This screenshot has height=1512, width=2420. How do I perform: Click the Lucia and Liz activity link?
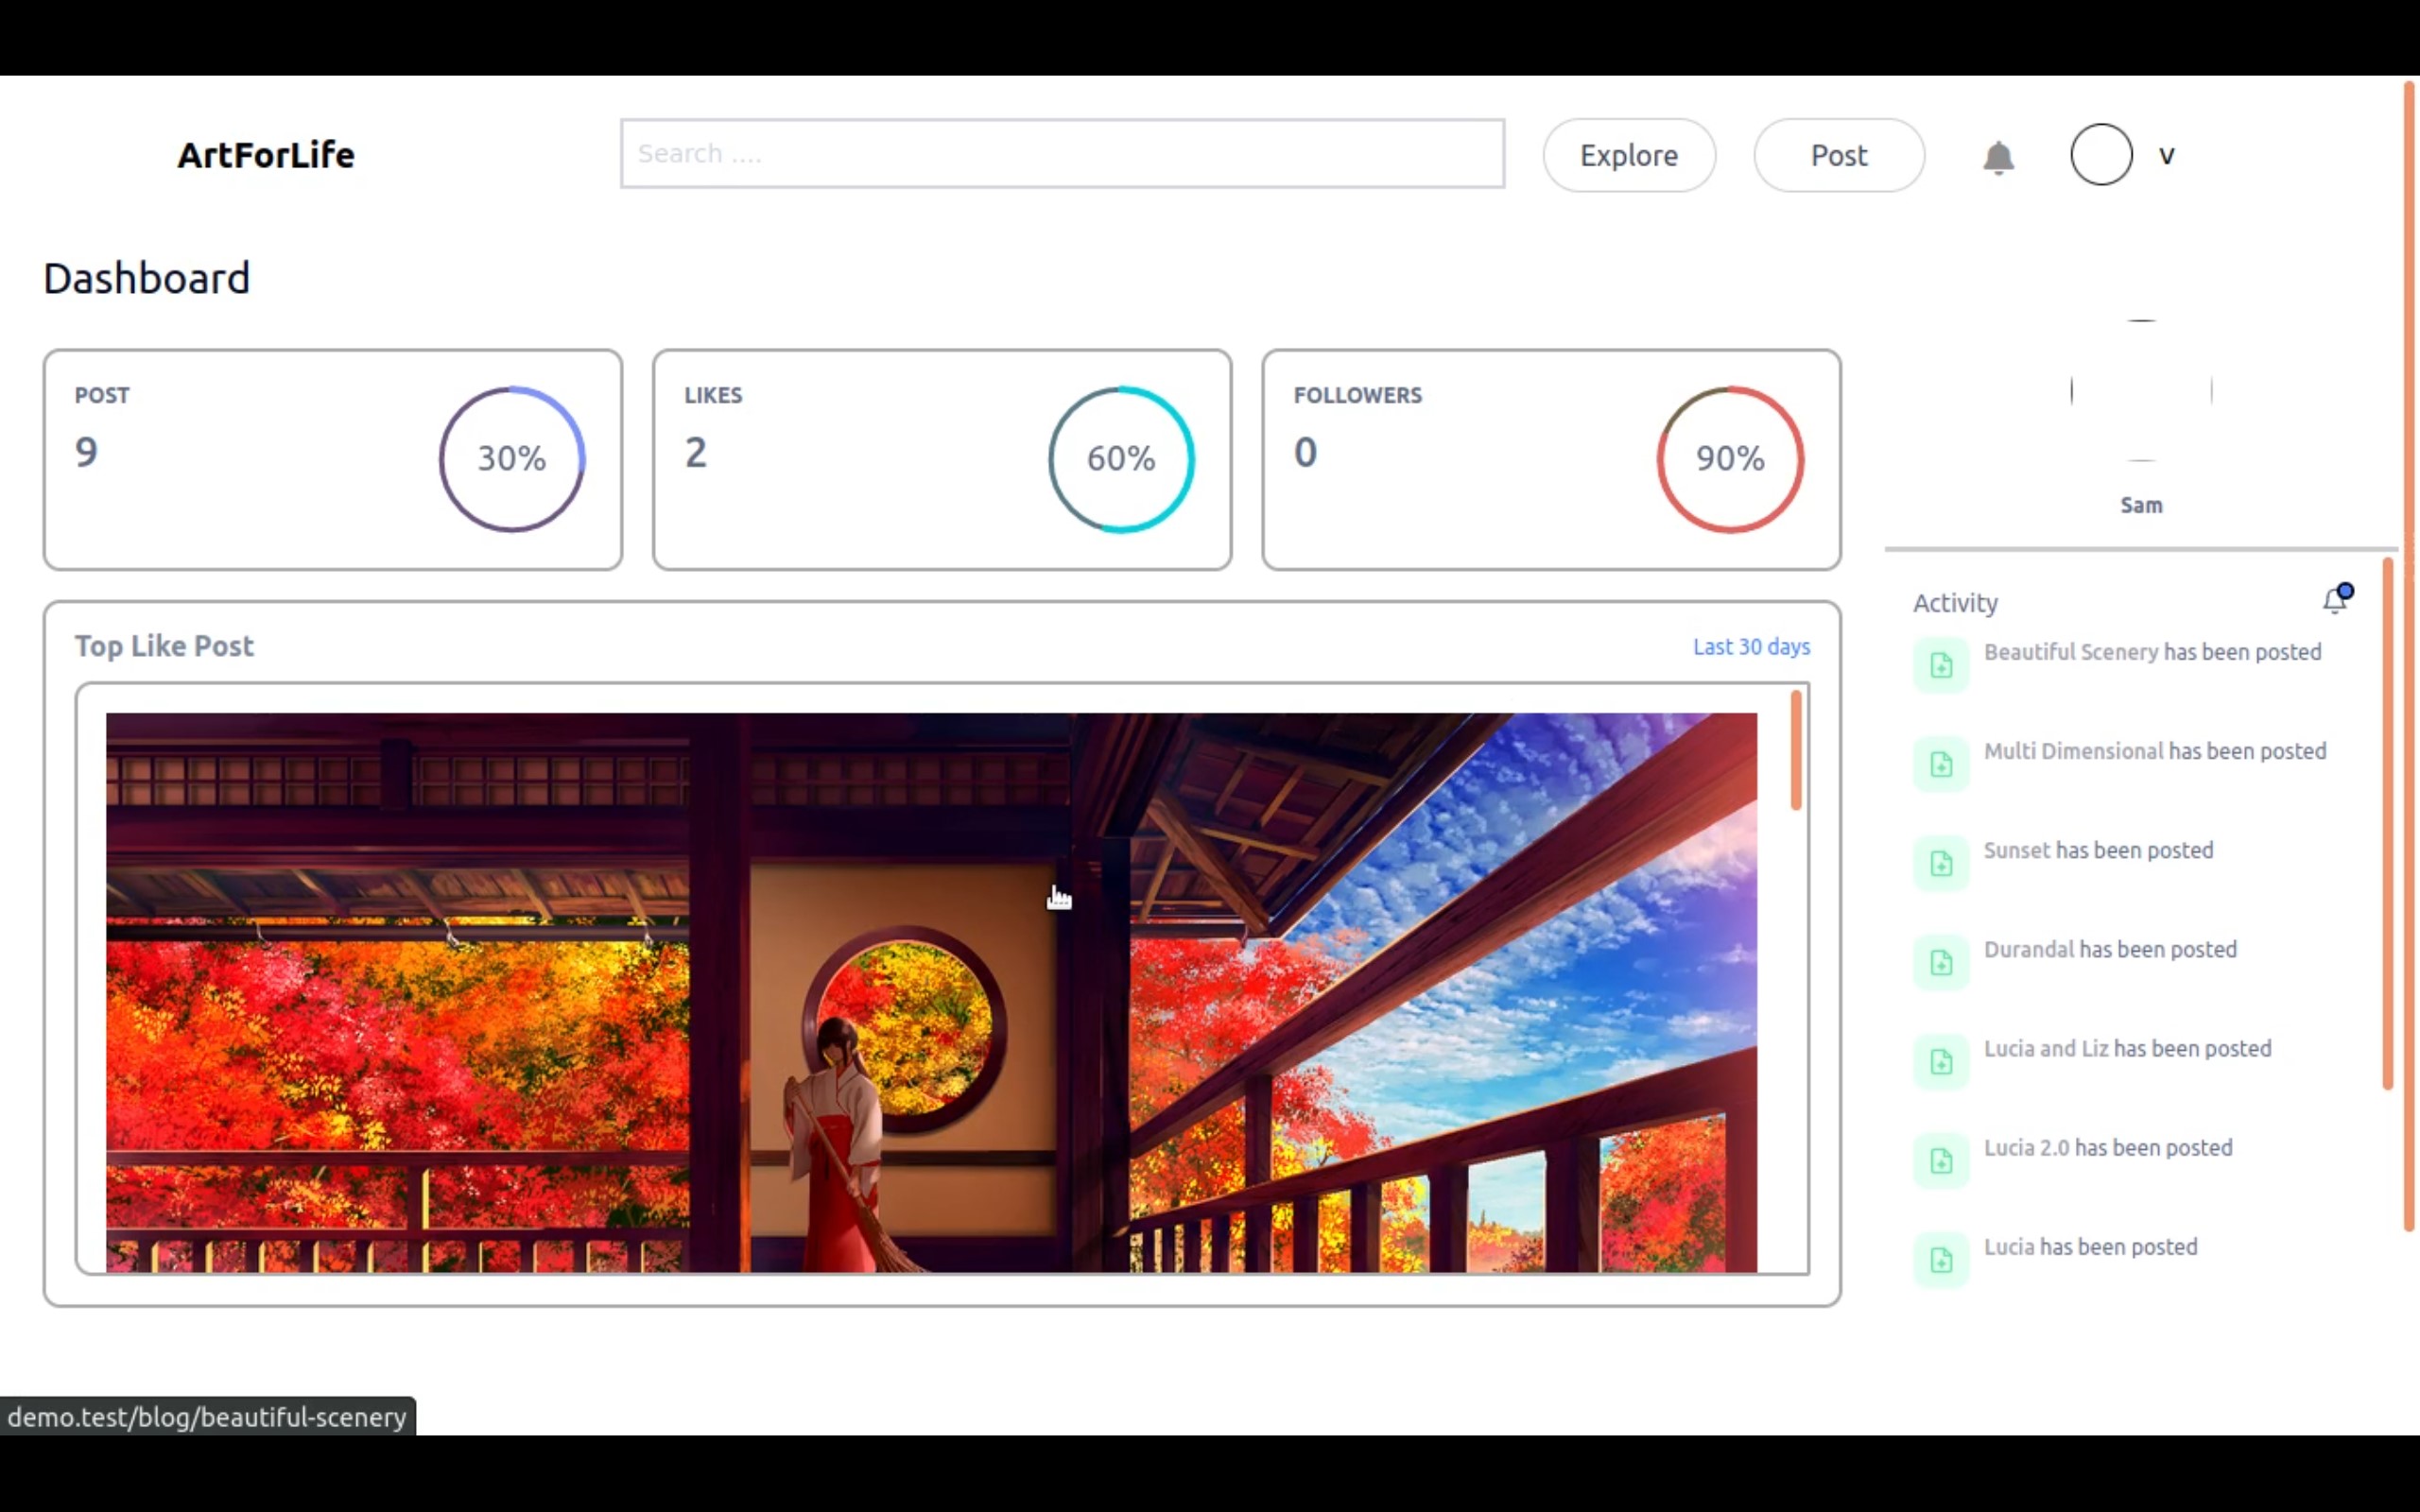(2045, 1048)
